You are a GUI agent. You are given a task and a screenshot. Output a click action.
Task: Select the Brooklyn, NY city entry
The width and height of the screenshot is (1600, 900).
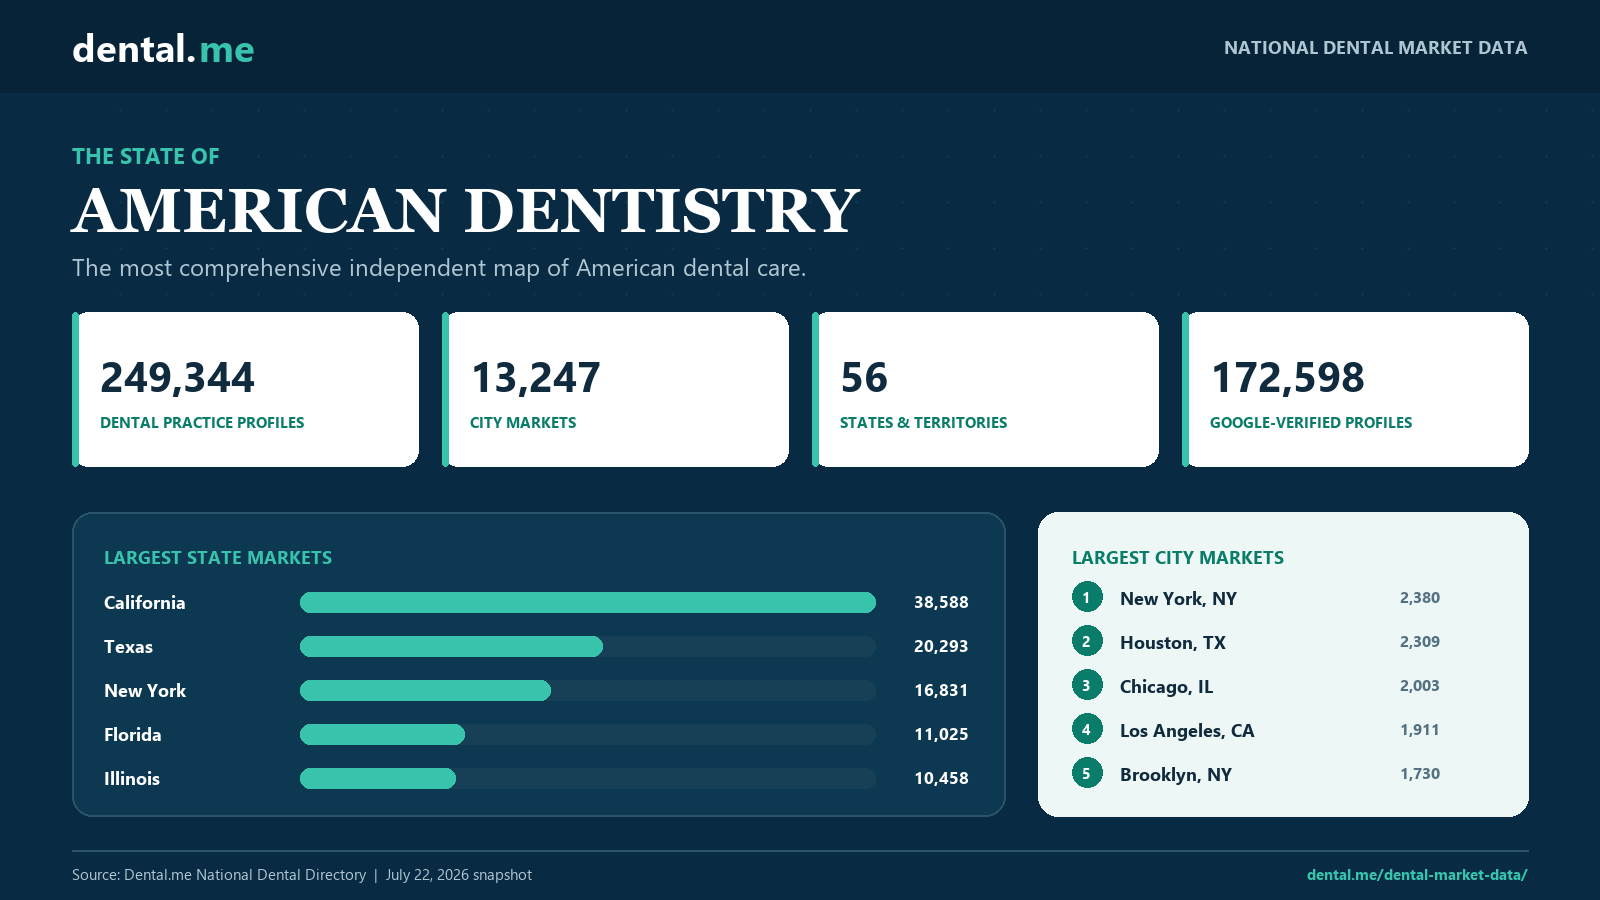1176,775
